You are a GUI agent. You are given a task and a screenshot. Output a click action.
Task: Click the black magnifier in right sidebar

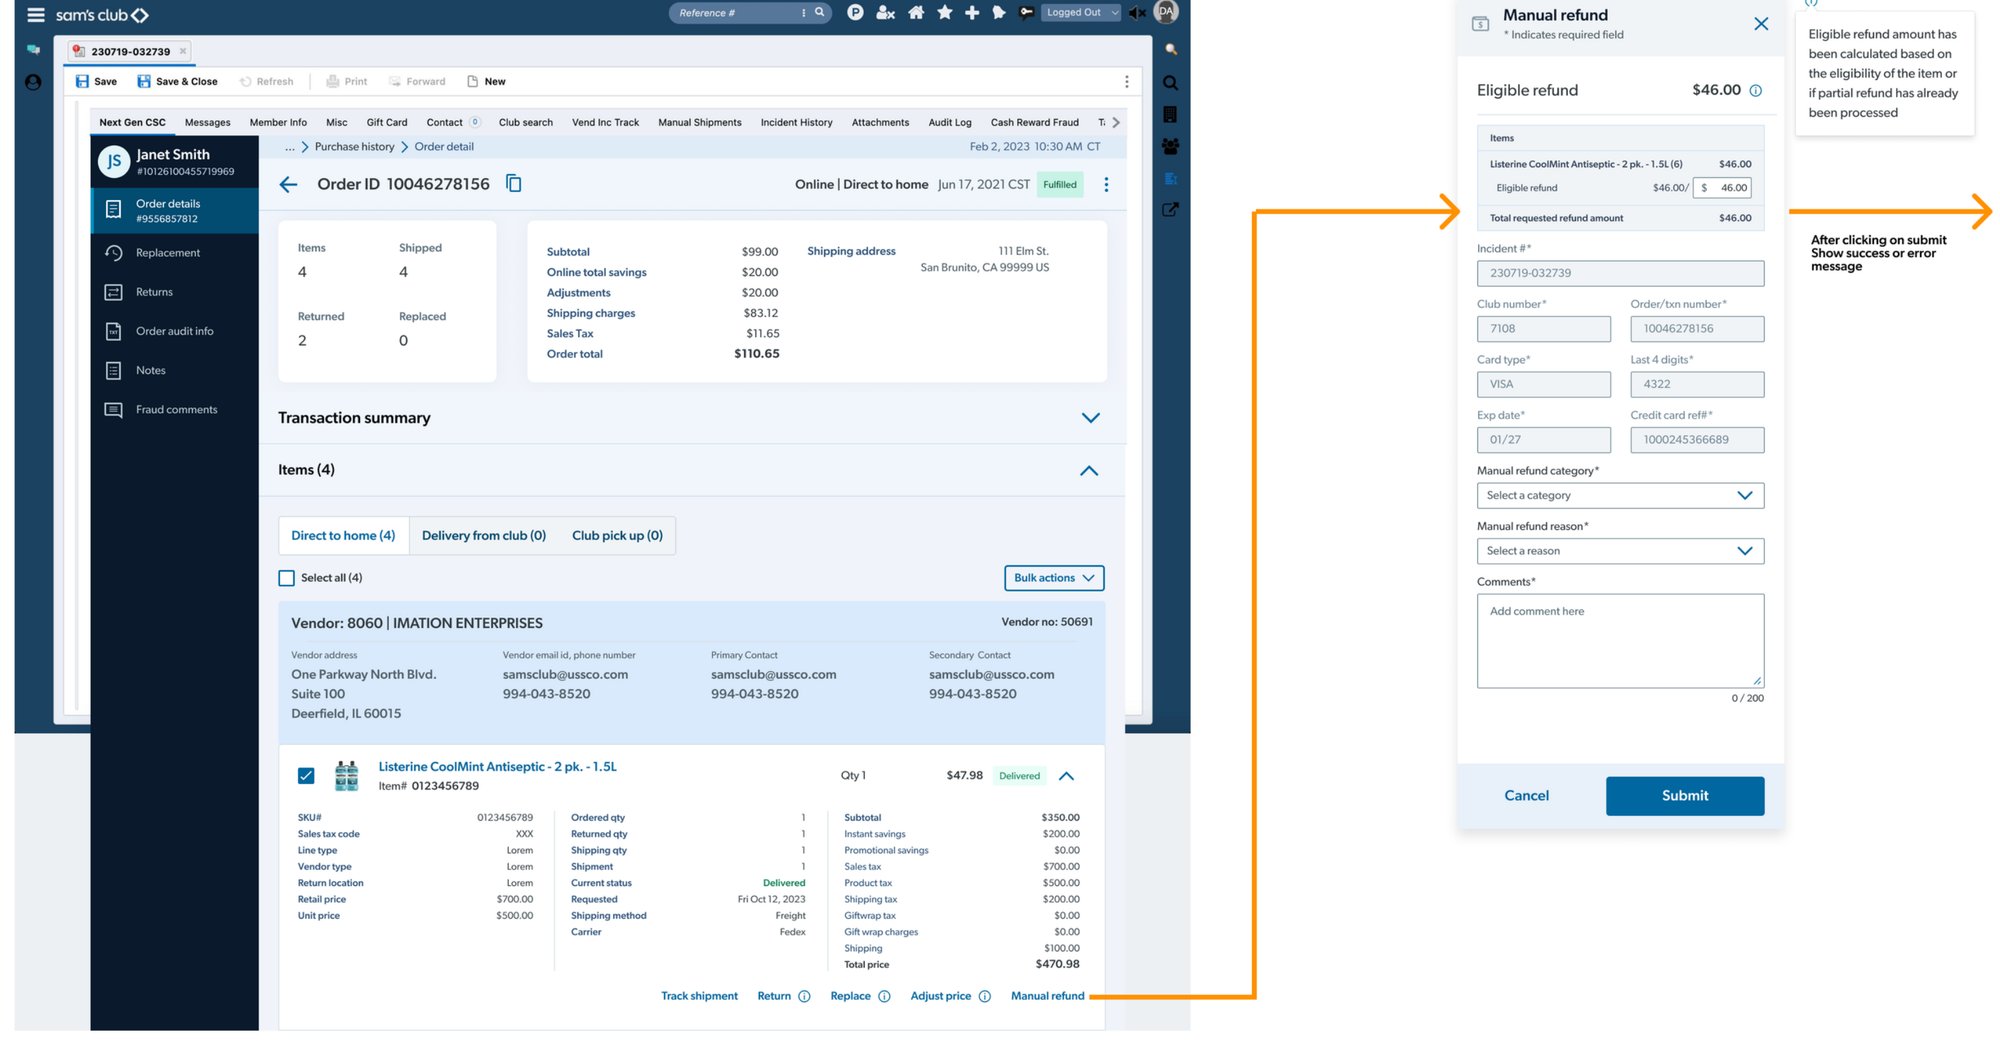pyautogui.click(x=1170, y=83)
